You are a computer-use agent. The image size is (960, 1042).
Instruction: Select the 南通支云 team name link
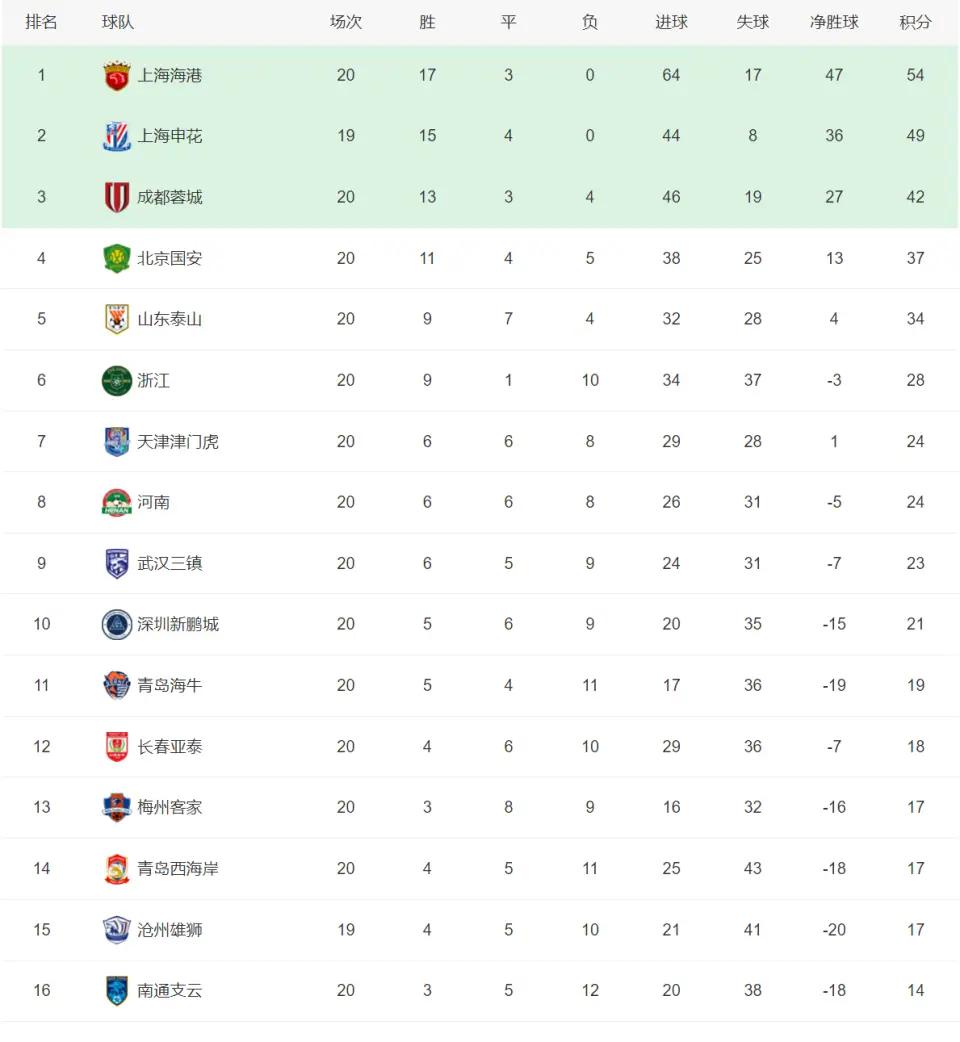[x=169, y=990]
